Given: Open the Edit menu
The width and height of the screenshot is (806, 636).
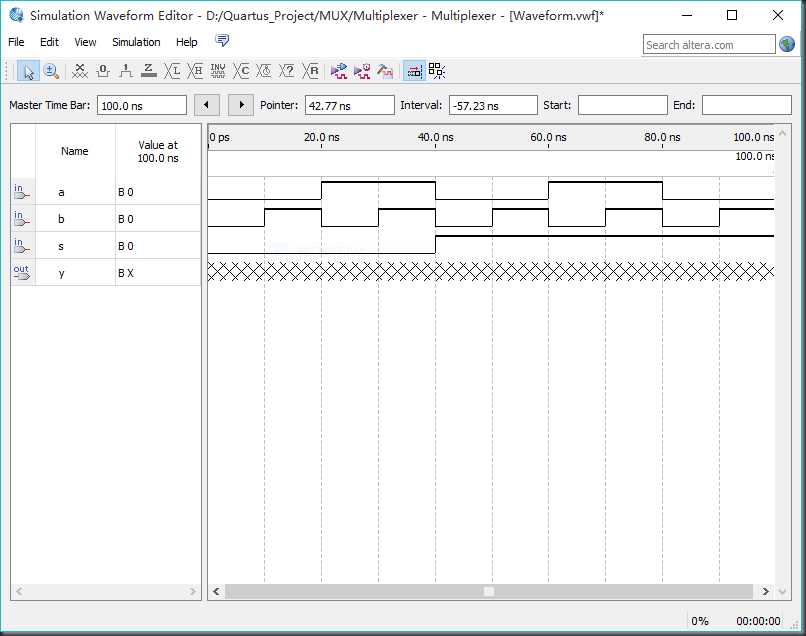Looking at the screenshot, I should point(49,42).
